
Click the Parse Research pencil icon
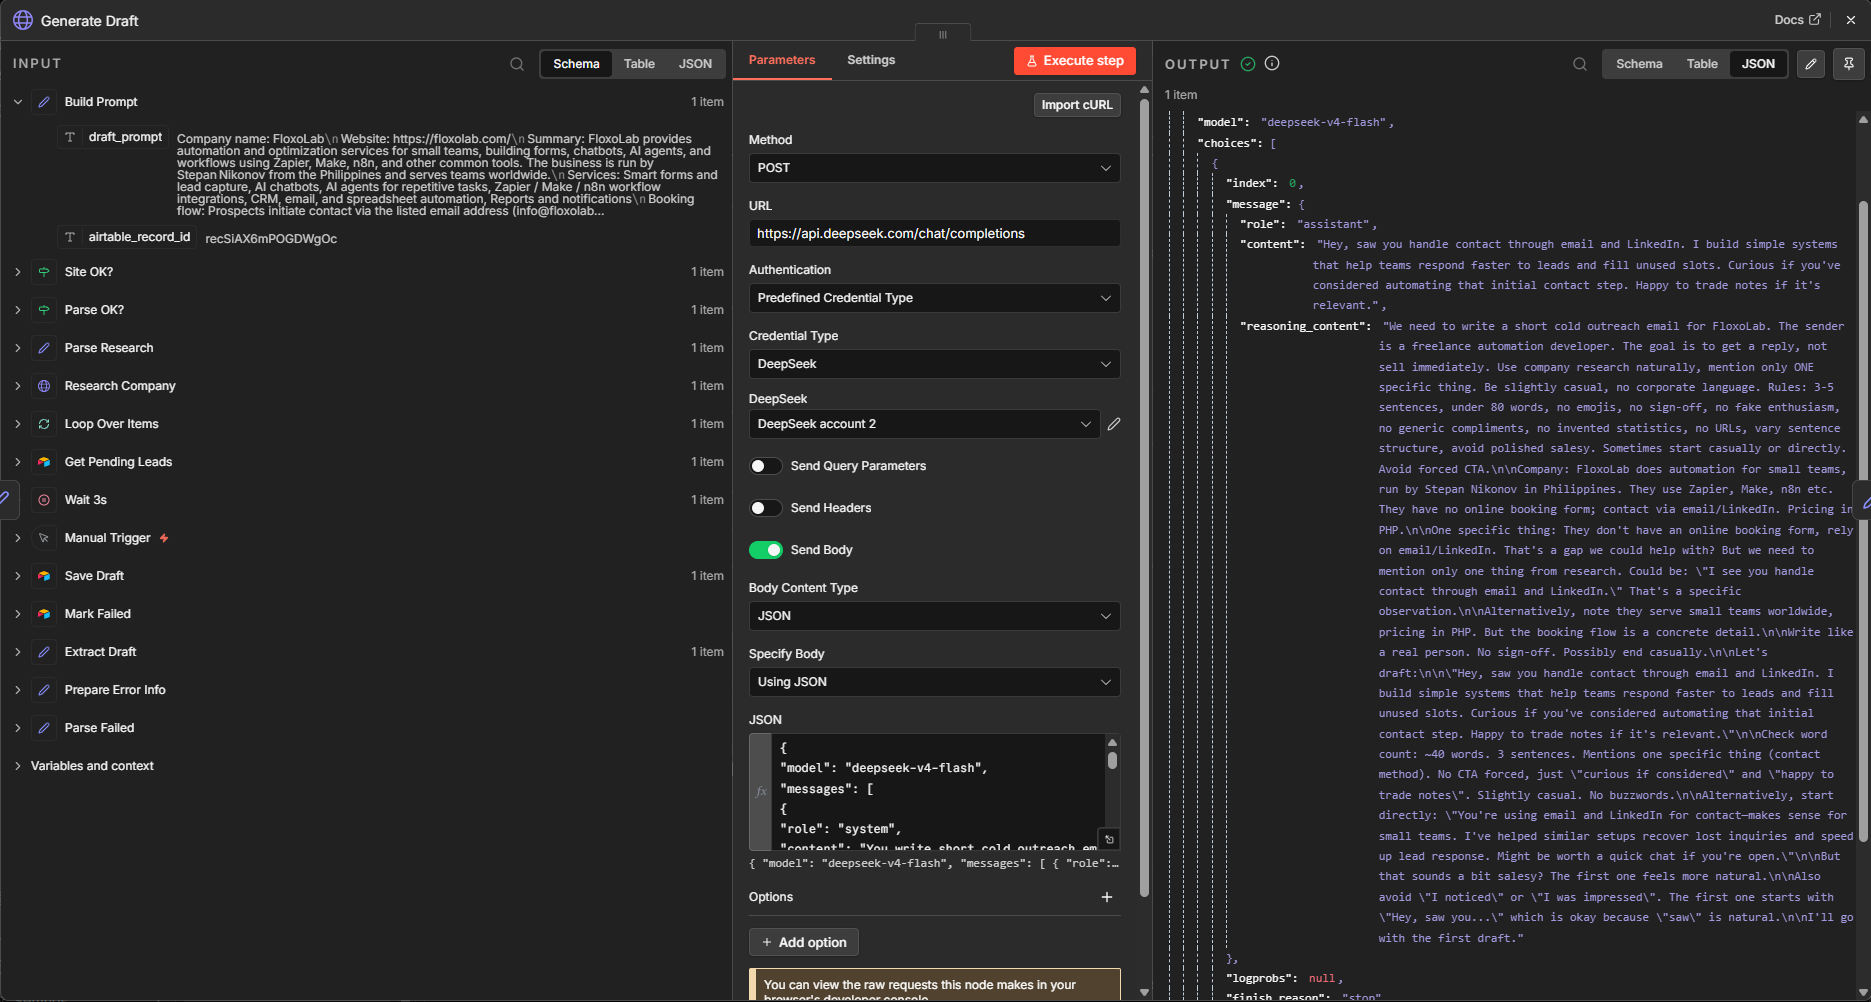(44, 348)
